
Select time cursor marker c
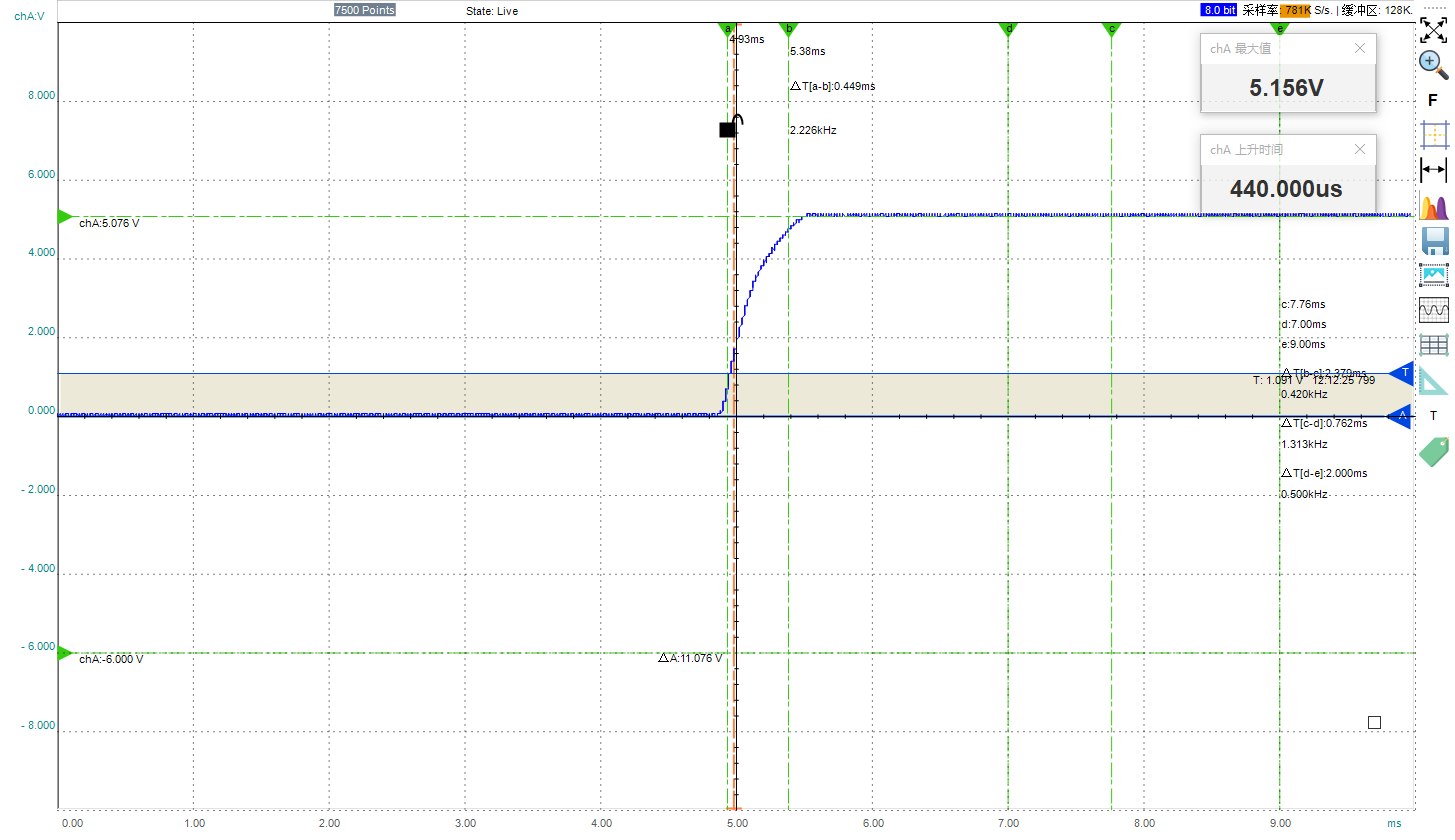(x=1111, y=30)
